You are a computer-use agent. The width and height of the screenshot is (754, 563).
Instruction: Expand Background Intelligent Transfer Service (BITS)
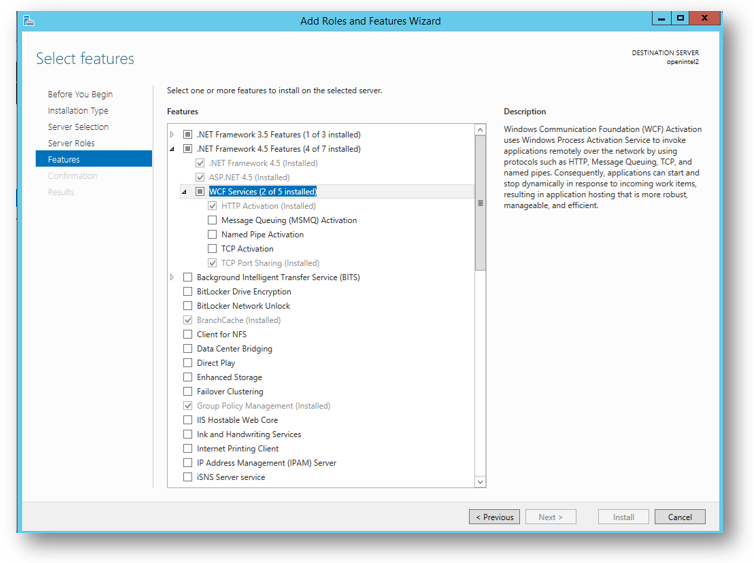[172, 277]
